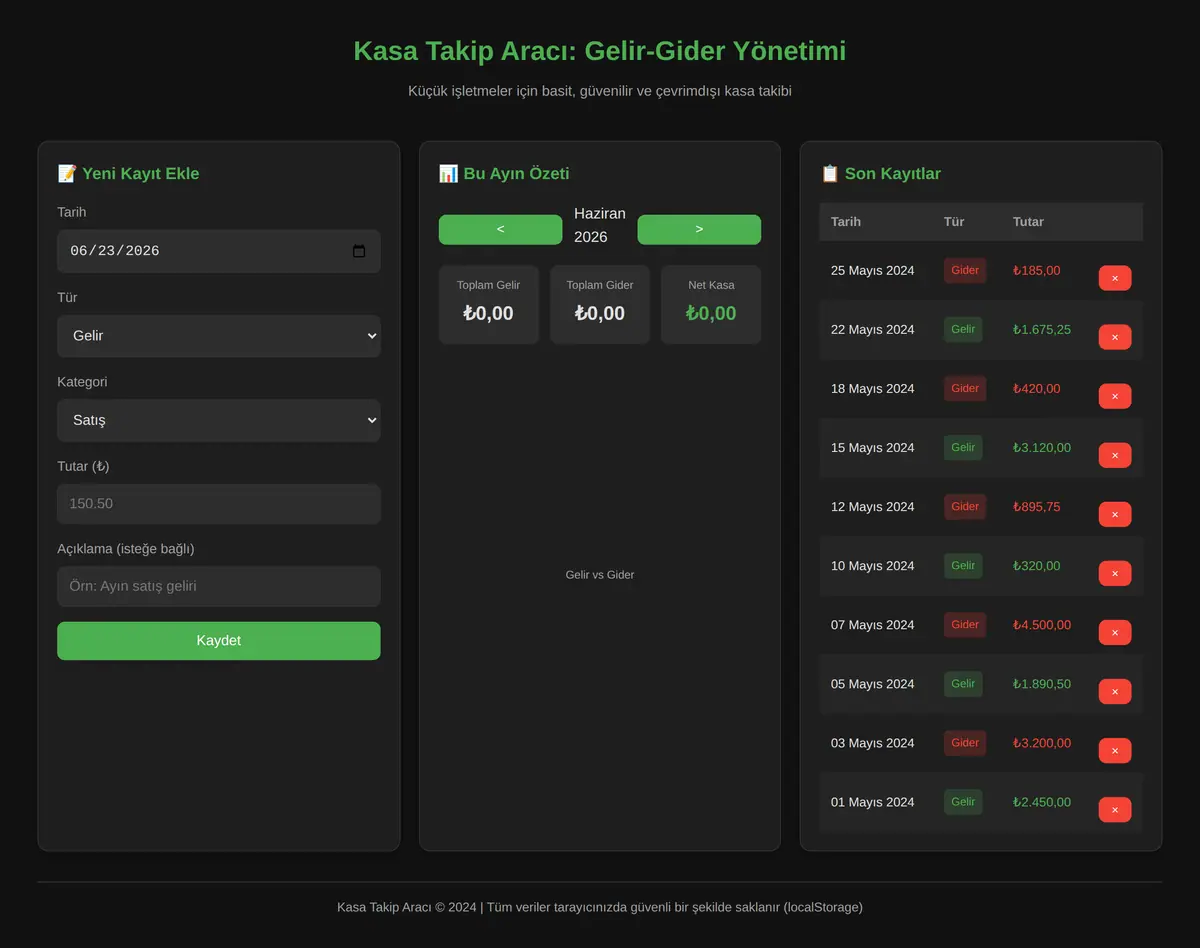The width and height of the screenshot is (1200, 948).
Task: Click the Gider badge for 25 Mayıs 2024
Action: coord(965,270)
